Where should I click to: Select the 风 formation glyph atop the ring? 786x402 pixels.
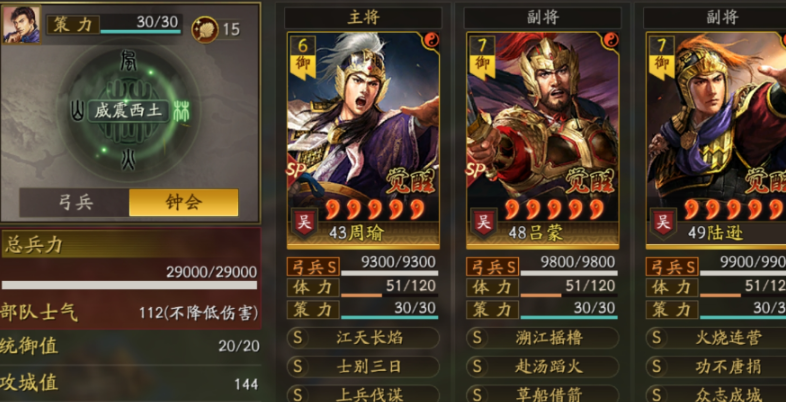128,61
